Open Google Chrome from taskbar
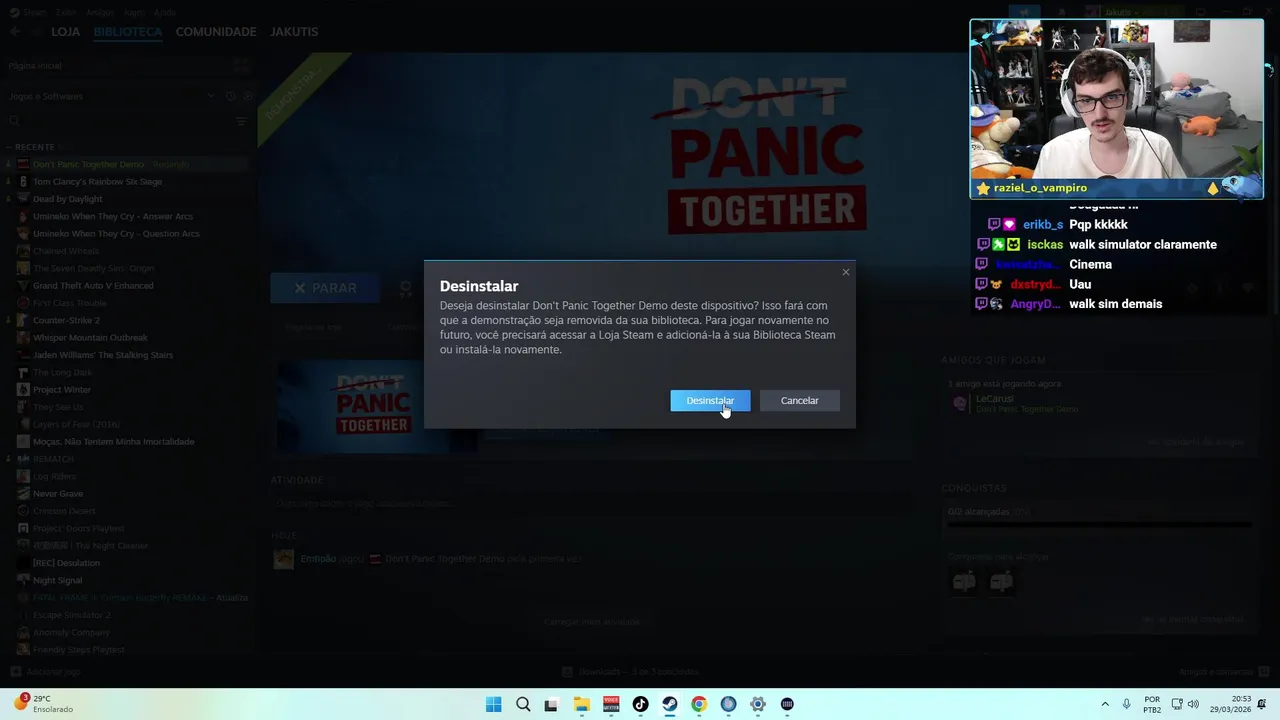The height and width of the screenshot is (720, 1280). 699,704
